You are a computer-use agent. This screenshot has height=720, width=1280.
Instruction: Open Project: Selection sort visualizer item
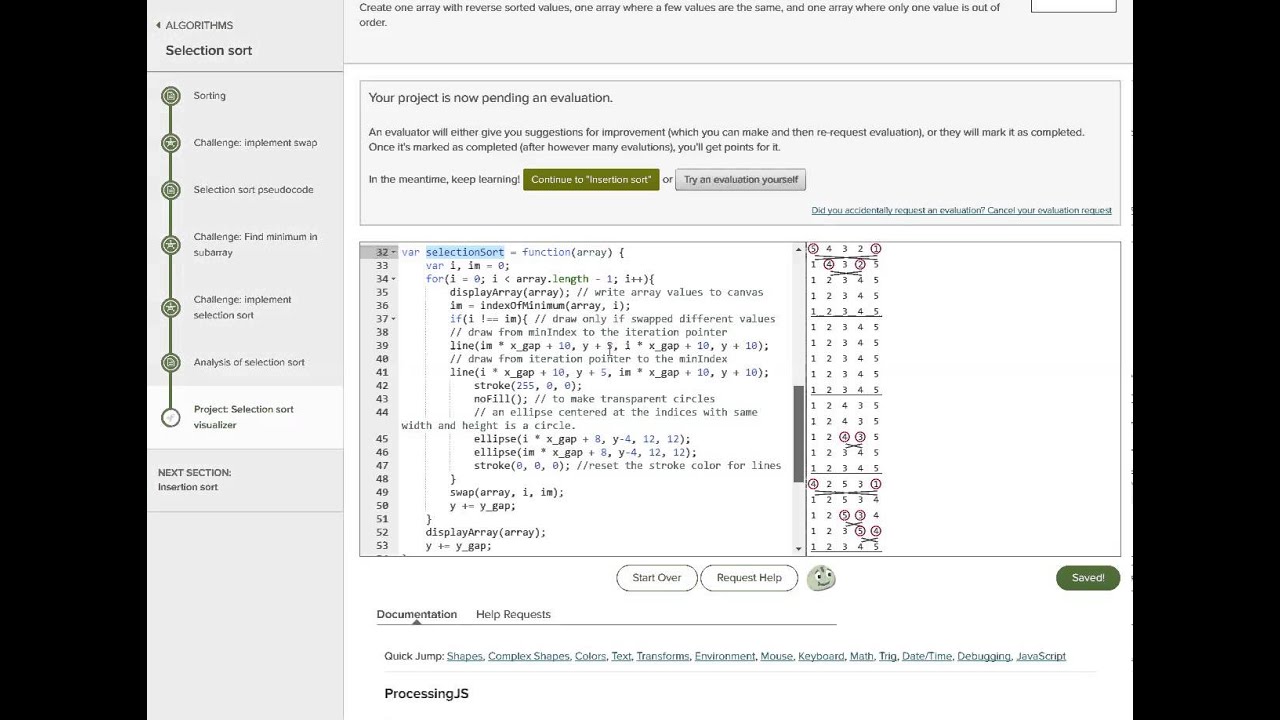pos(244,417)
